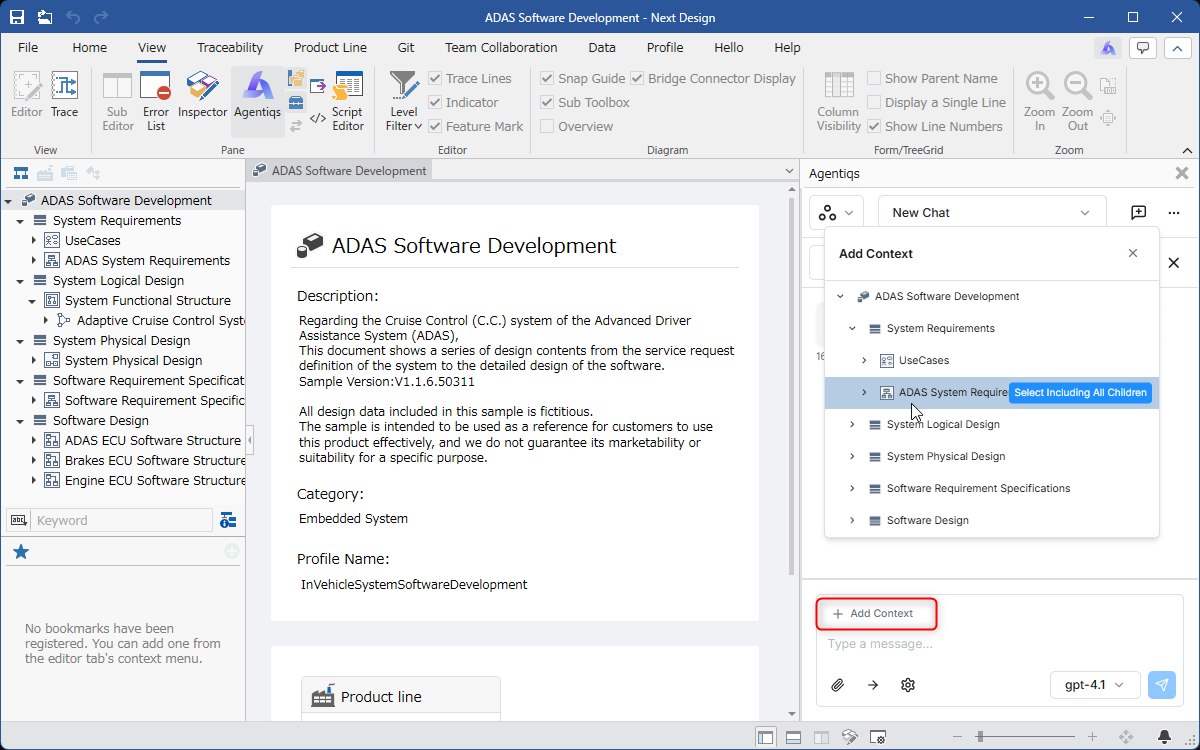Open Column Visibility
Screen dimensions: 1200x750
click(838, 101)
